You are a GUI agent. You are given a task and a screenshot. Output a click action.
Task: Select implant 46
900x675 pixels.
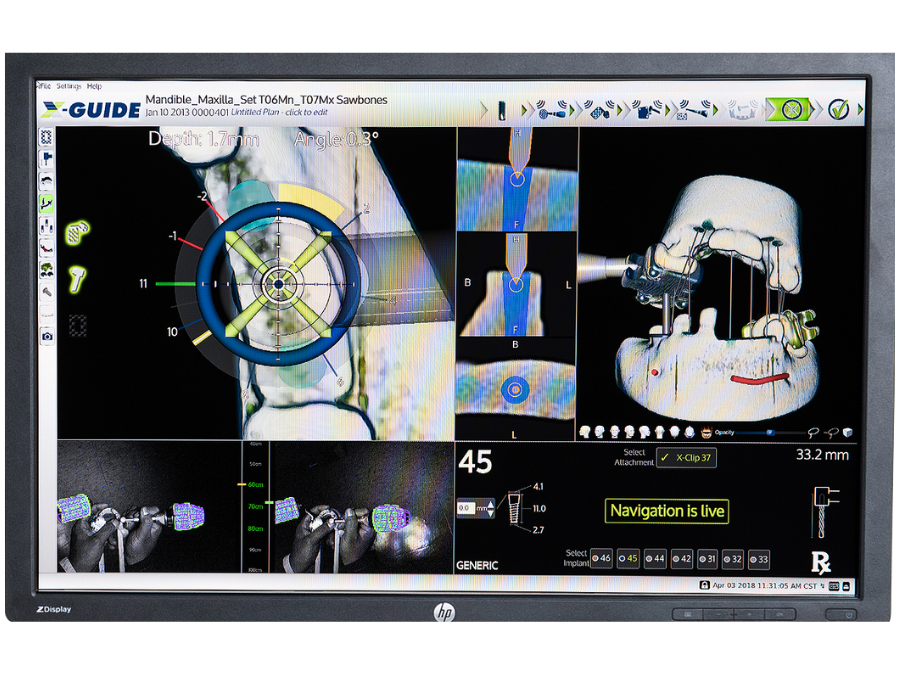pyautogui.click(x=601, y=558)
